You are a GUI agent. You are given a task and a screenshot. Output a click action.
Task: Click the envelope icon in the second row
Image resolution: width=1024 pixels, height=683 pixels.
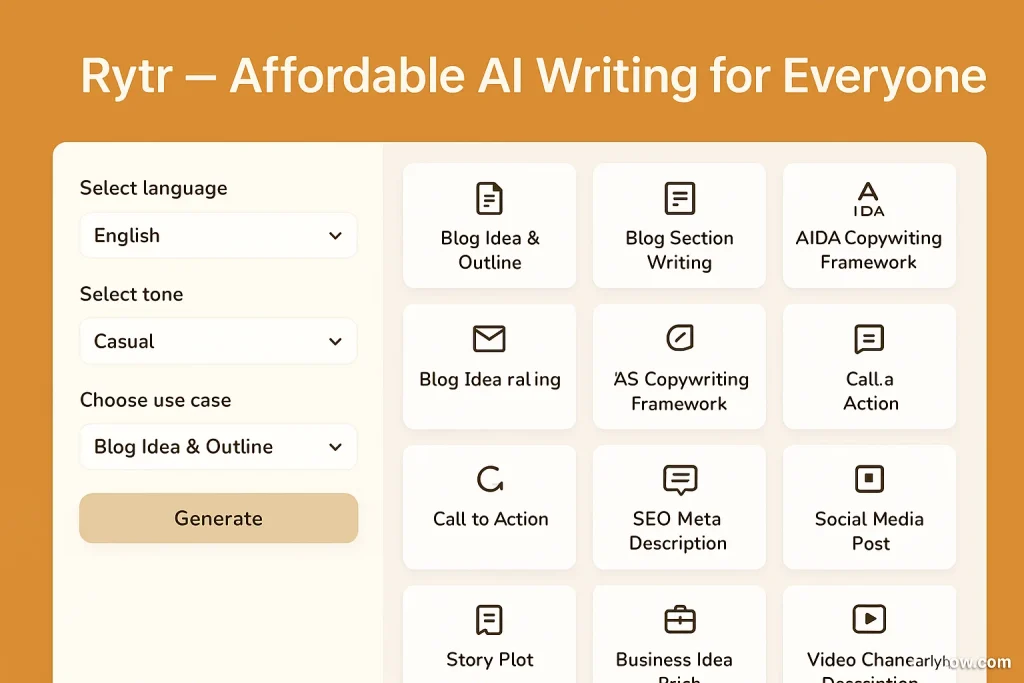point(489,340)
